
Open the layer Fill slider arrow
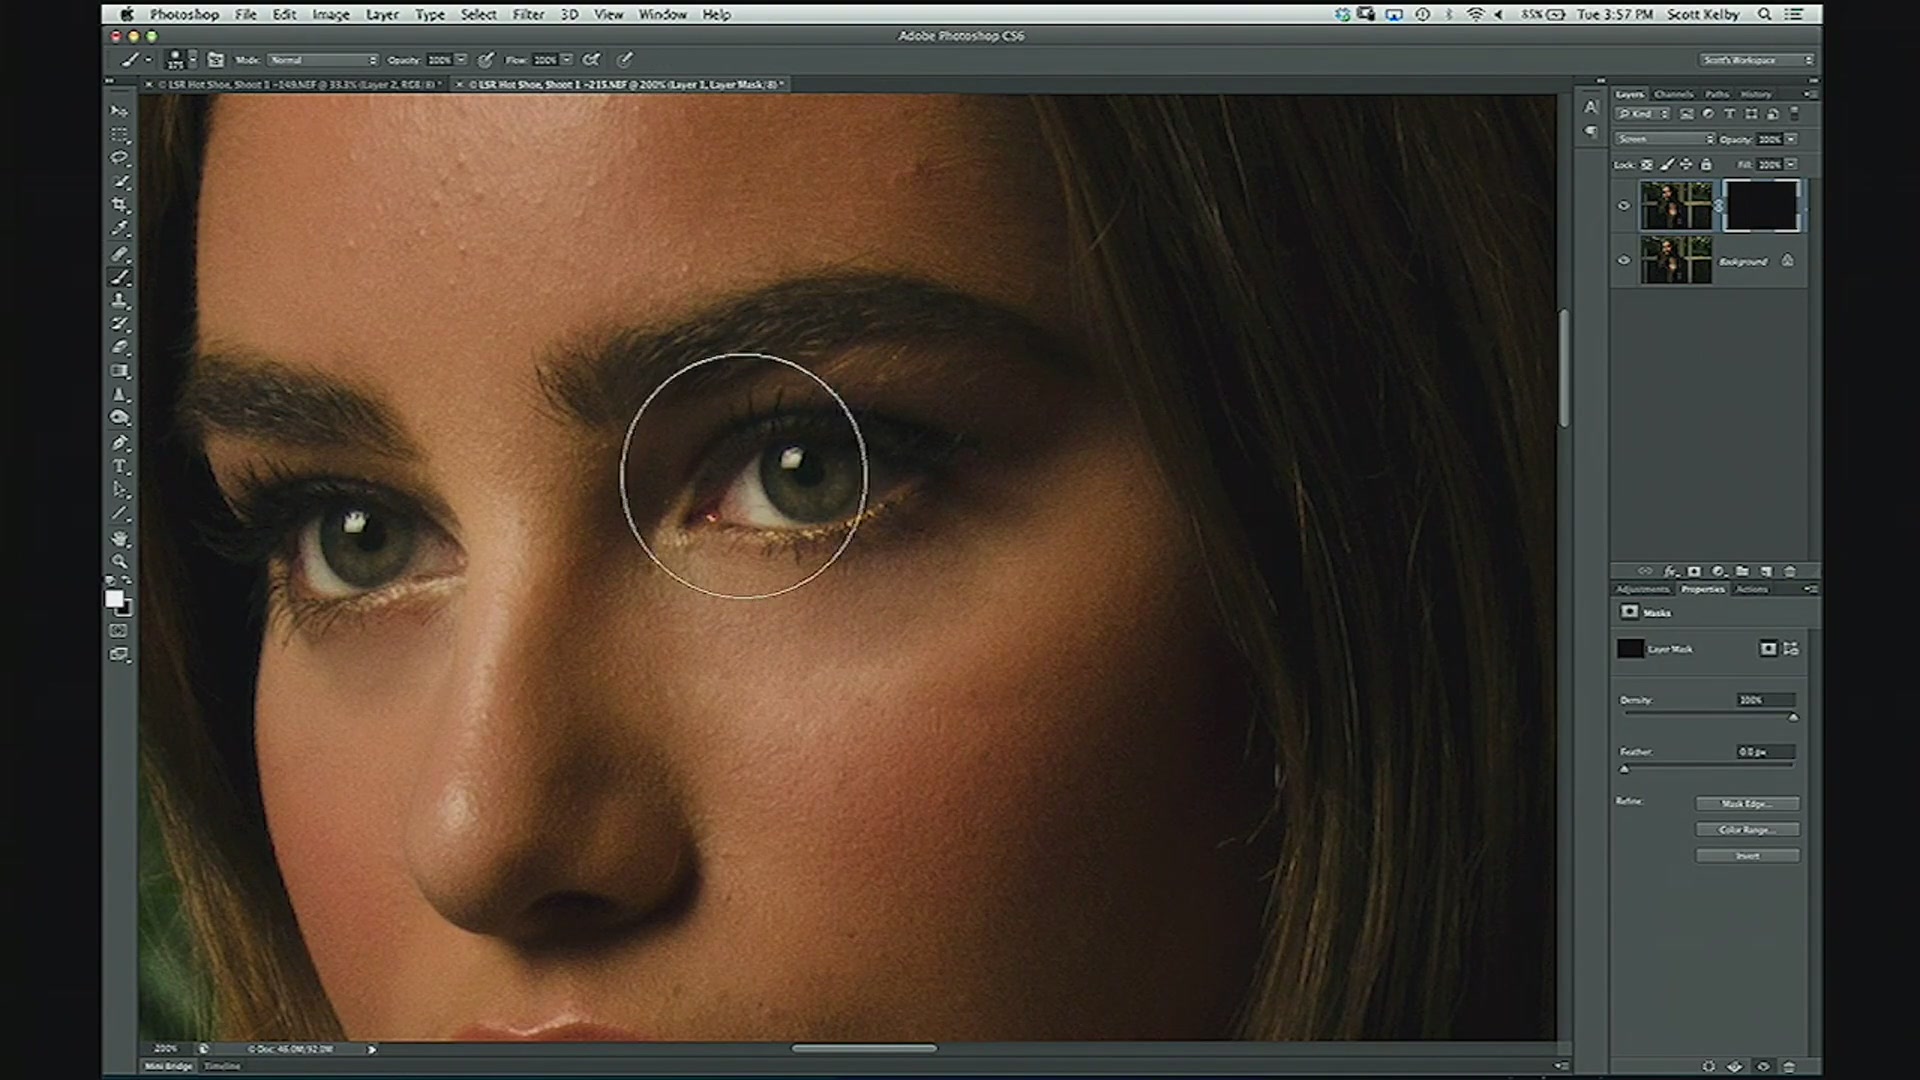[x=1791, y=164]
